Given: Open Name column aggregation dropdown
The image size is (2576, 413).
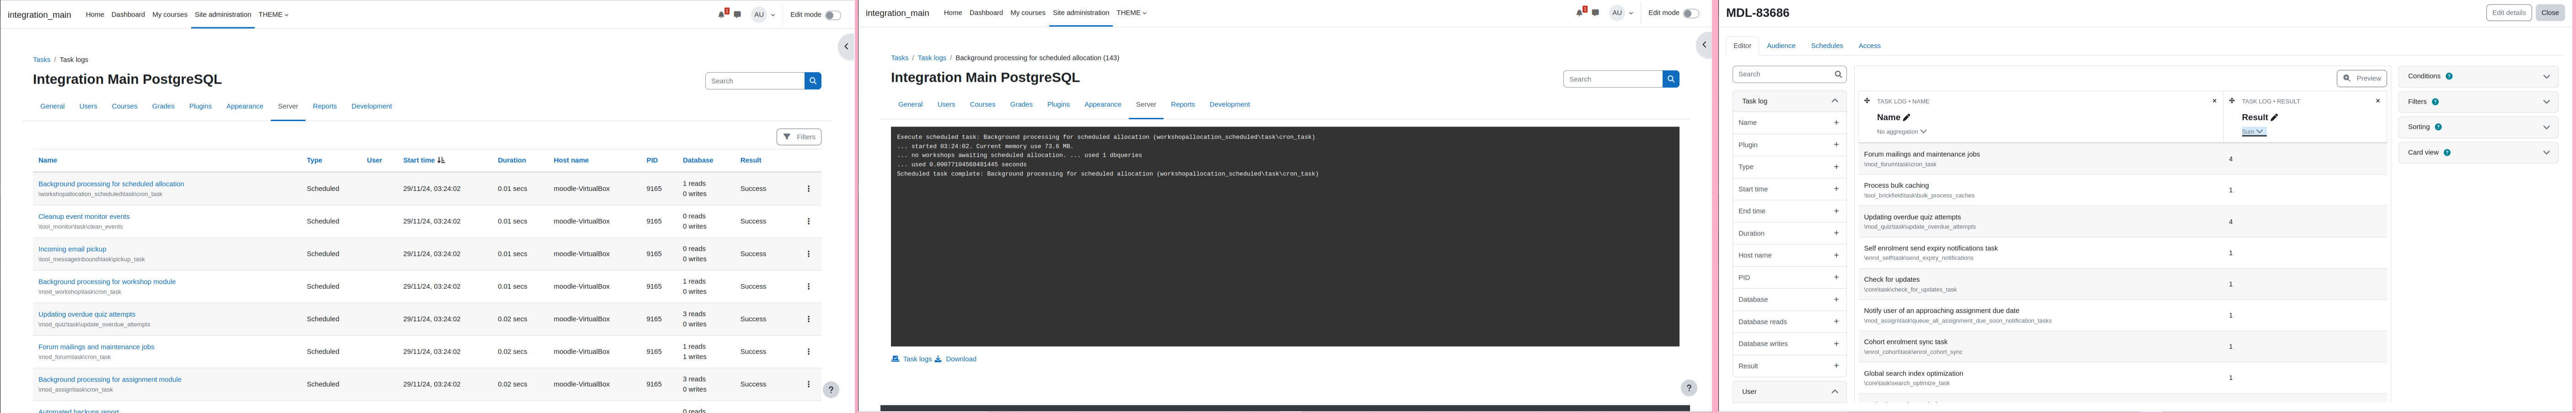Looking at the screenshot, I should click(1901, 132).
